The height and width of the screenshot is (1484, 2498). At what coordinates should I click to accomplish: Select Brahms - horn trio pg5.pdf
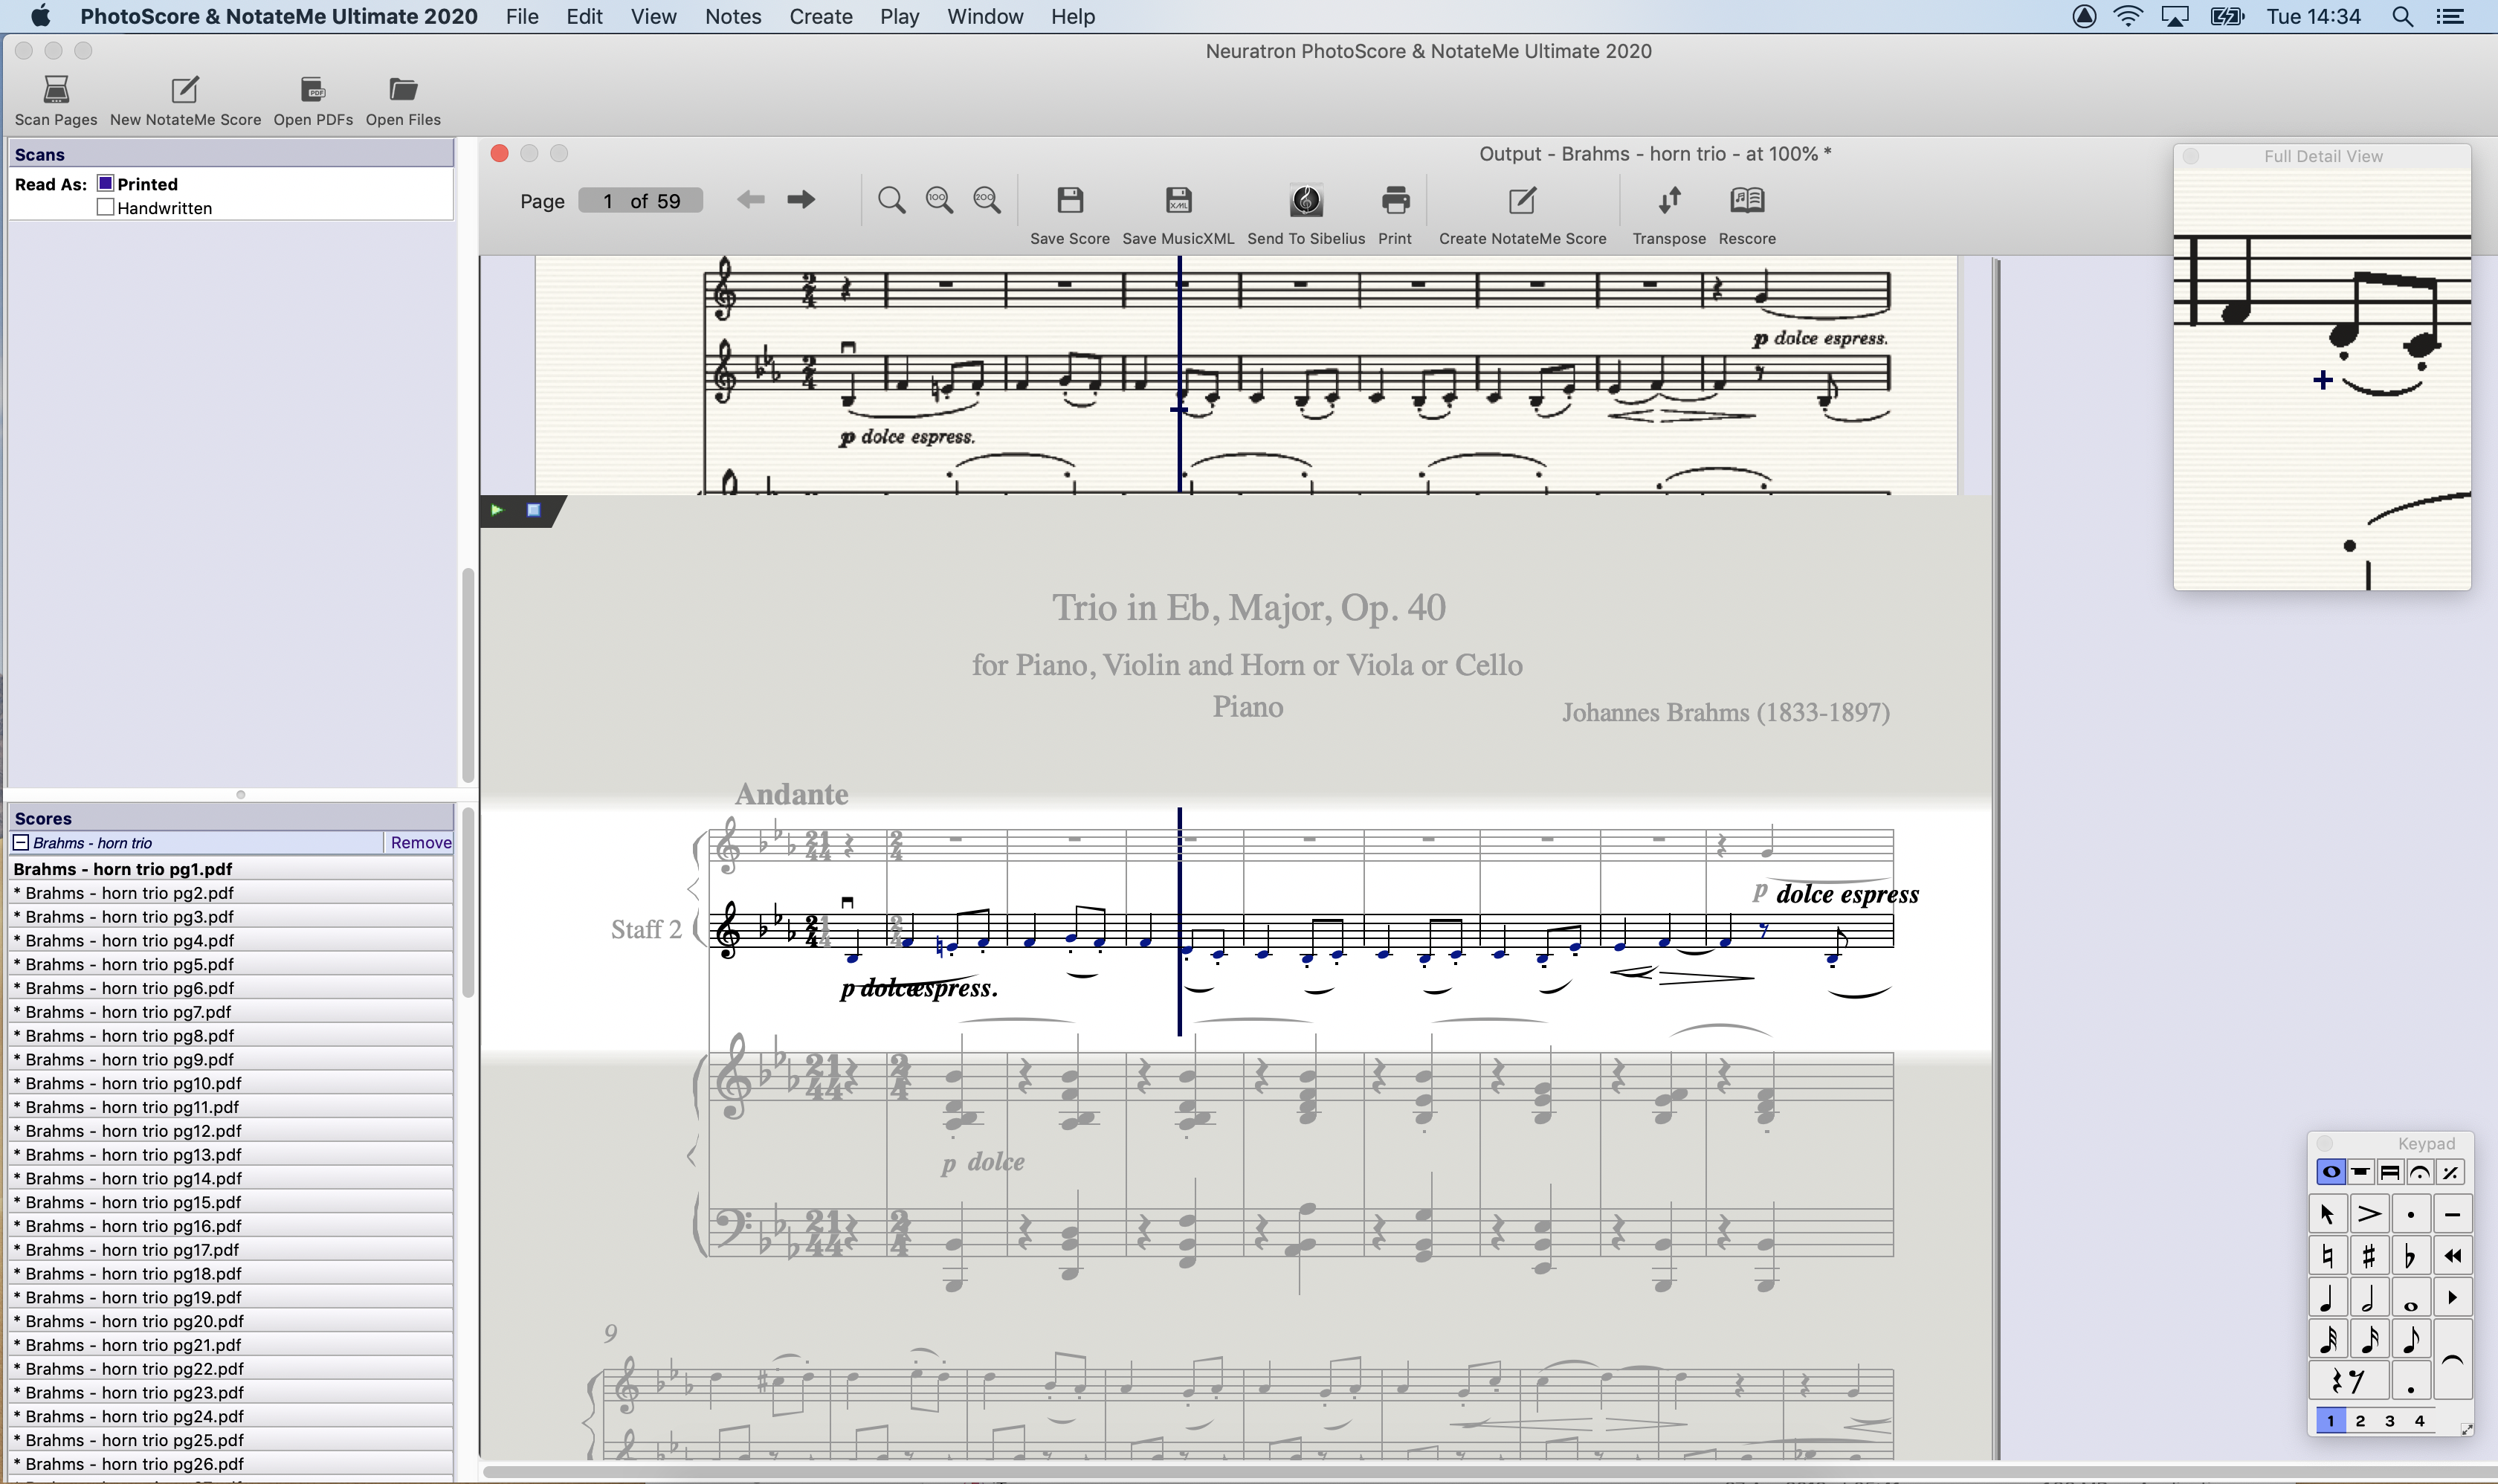[x=231, y=964]
